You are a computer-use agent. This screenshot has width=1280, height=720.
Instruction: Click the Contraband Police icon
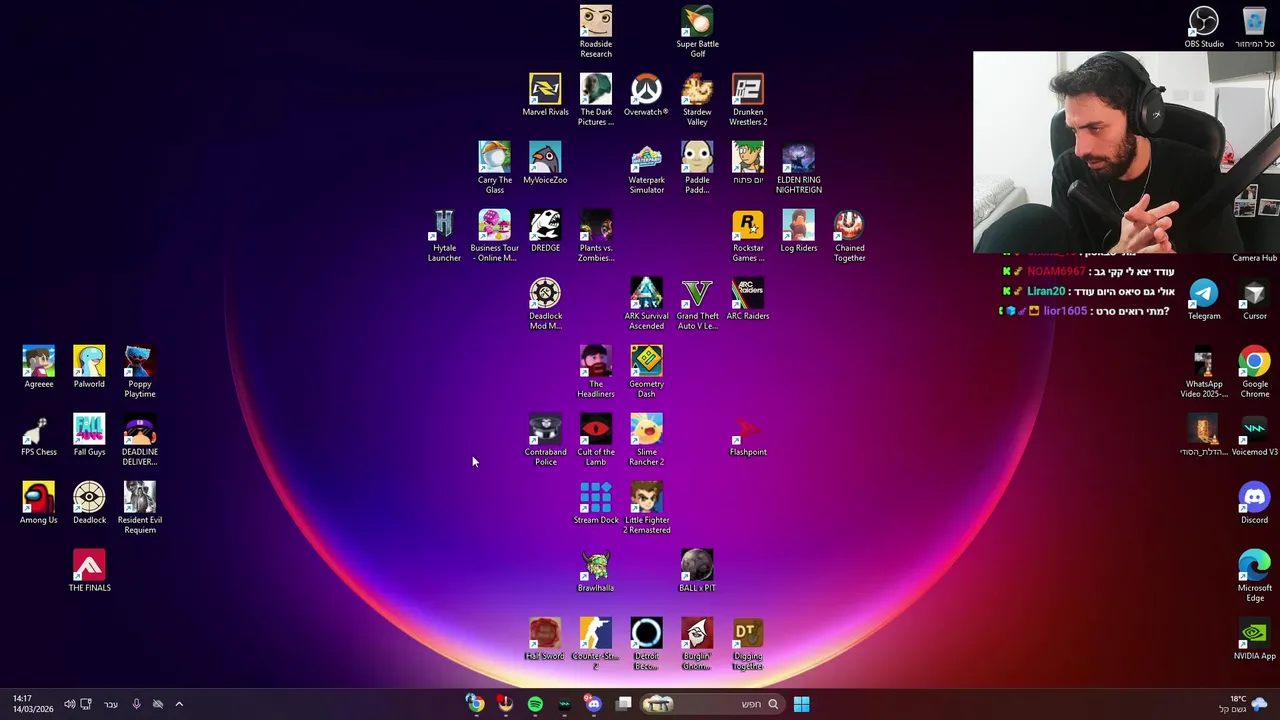pyautogui.click(x=545, y=439)
